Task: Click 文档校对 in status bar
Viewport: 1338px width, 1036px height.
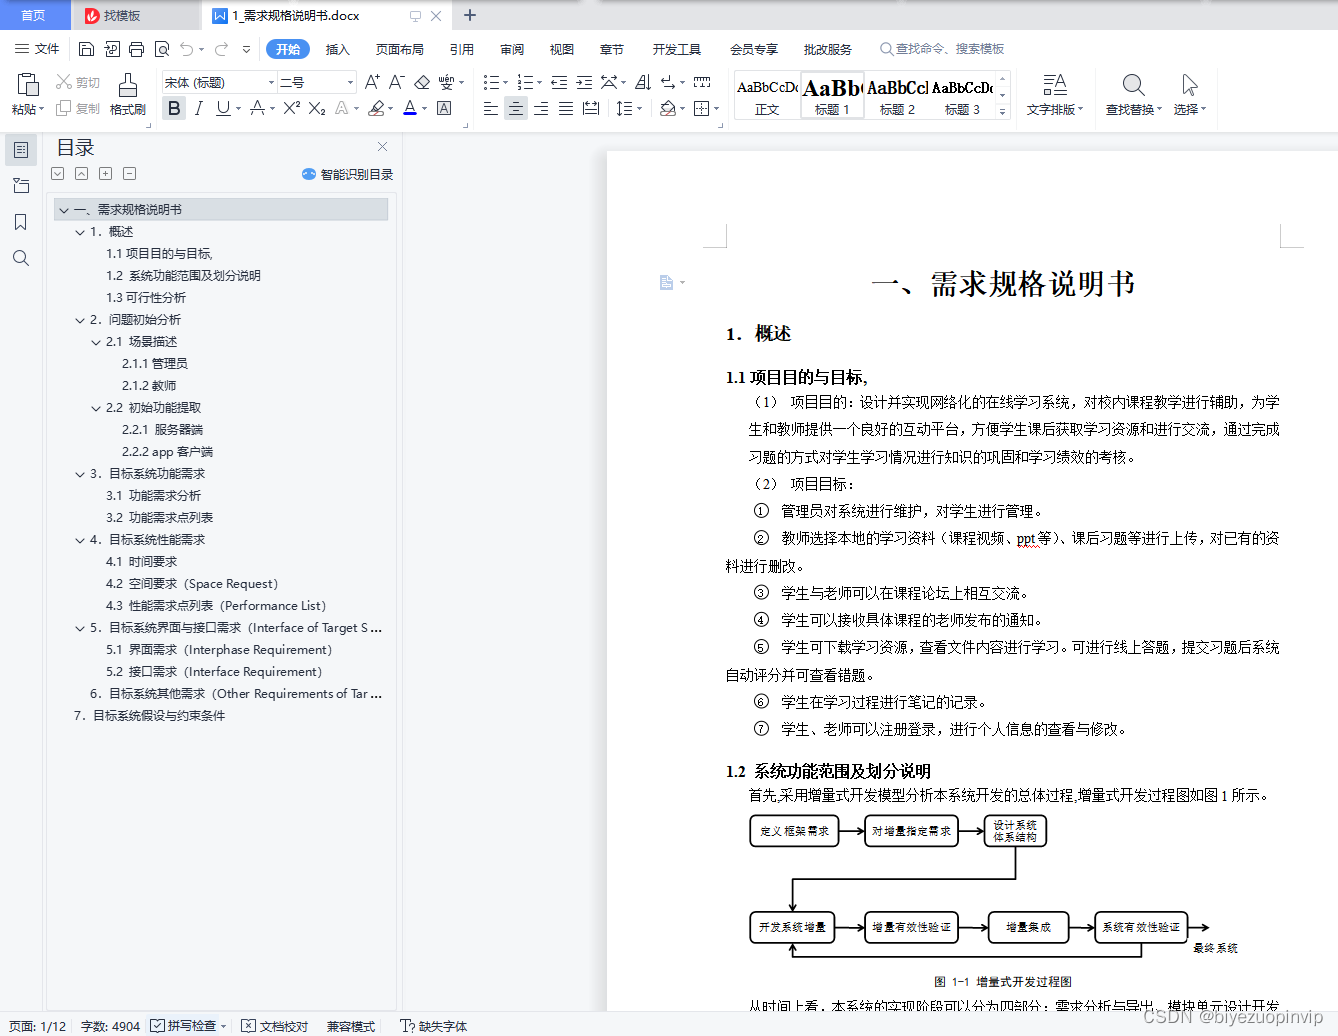Action: click(x=275, y=1026)
